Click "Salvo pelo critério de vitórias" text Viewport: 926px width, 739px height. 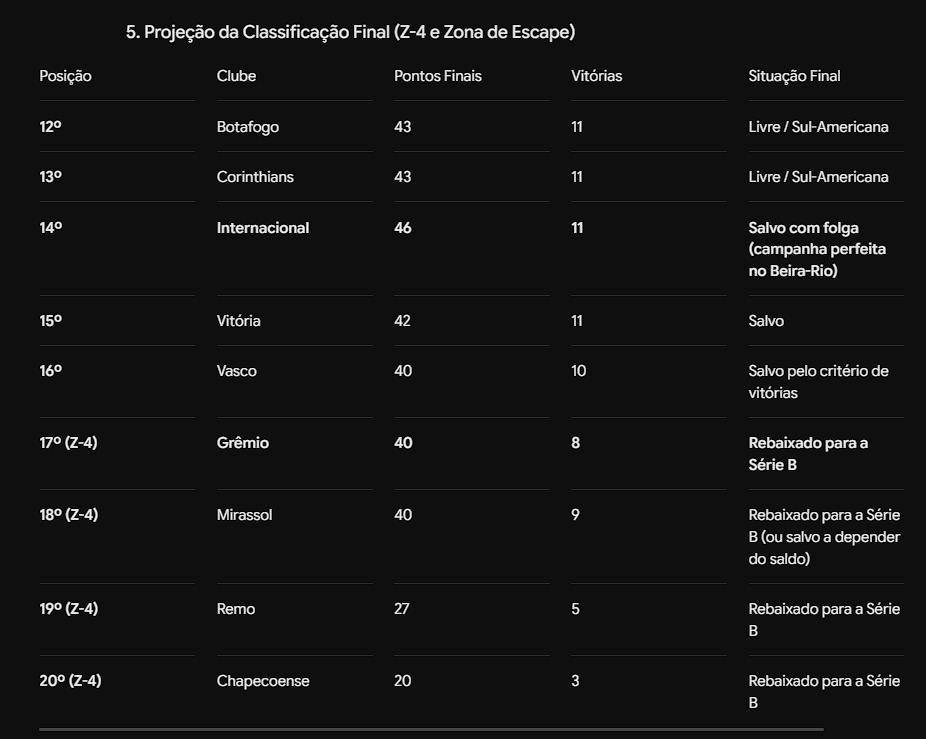pyautogui.click(x=819, y=382)
